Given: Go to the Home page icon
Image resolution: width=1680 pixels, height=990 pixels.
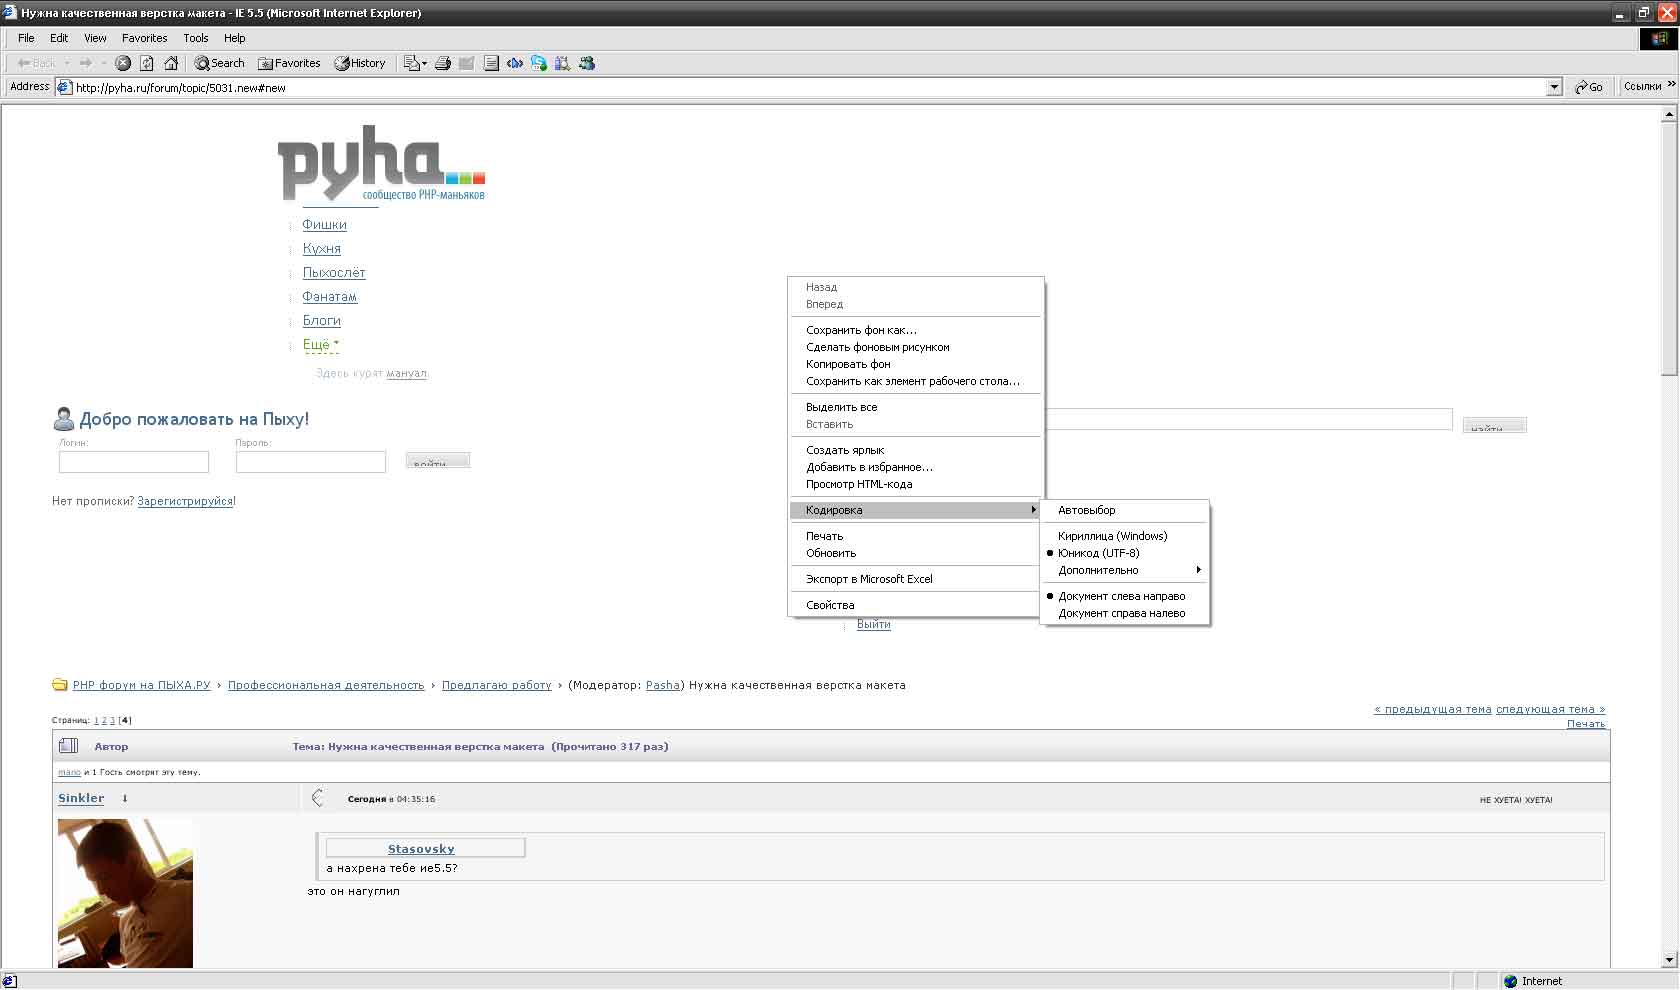Looking at the screenshot, I should coord(171,63).
